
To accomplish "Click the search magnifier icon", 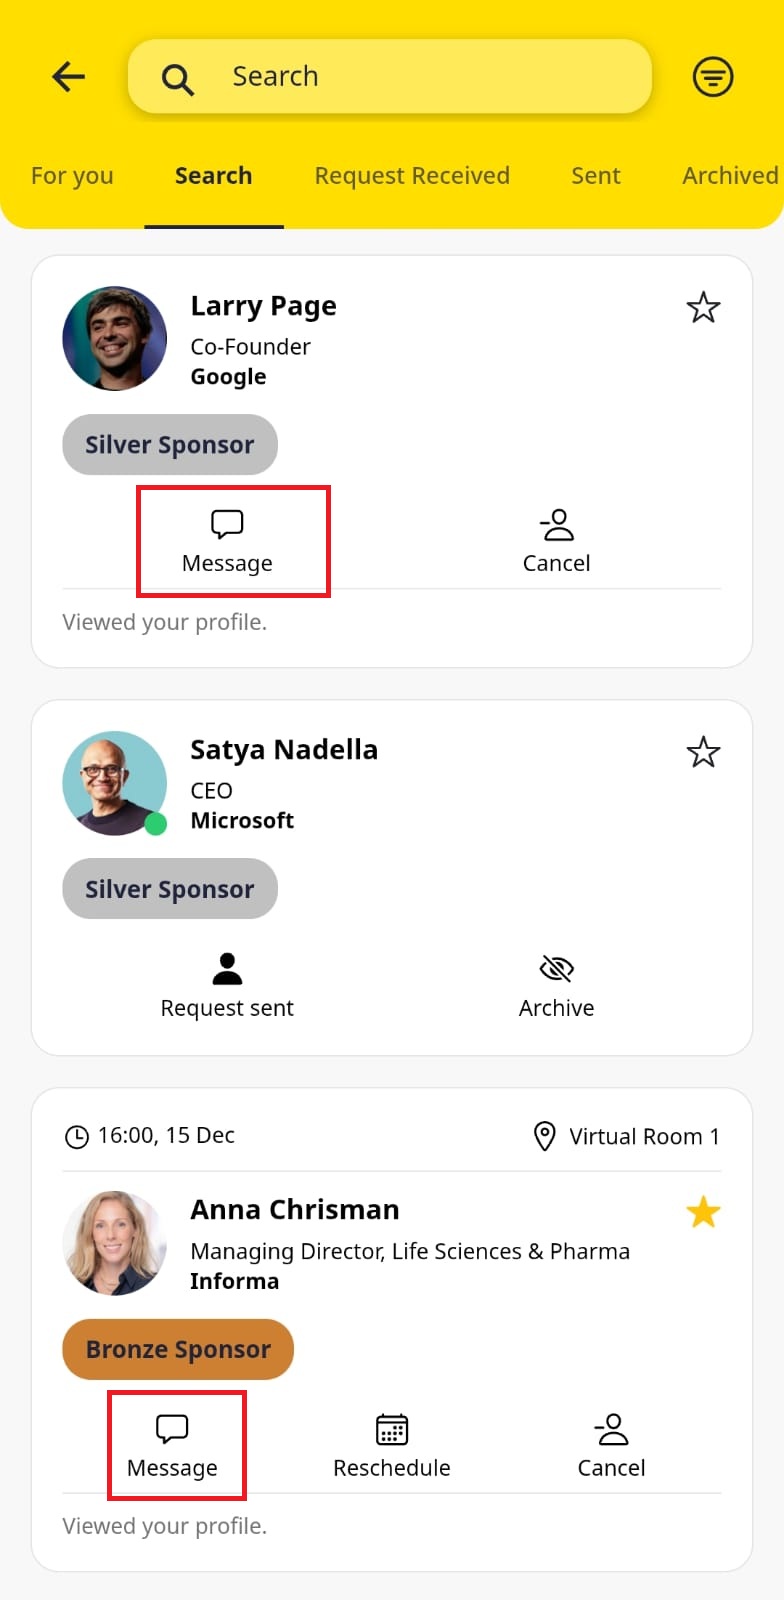I will point(178,78).
